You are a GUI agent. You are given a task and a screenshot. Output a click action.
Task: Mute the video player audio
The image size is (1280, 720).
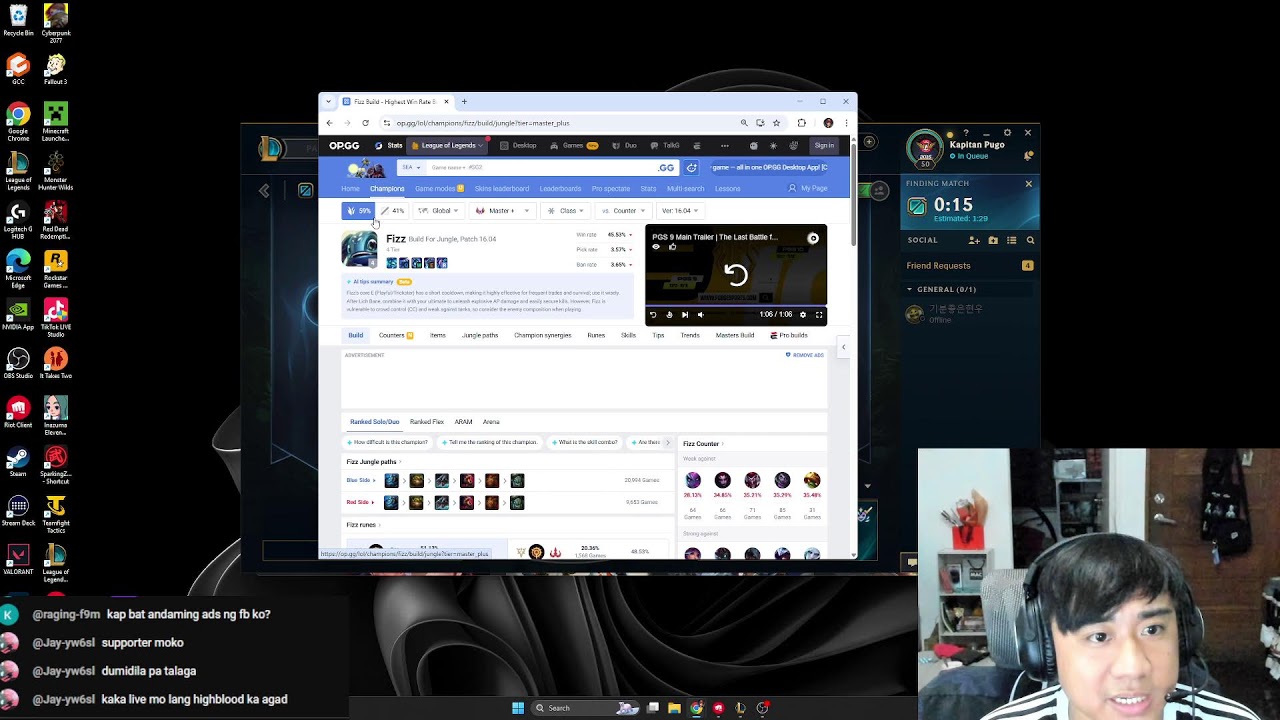700,315
